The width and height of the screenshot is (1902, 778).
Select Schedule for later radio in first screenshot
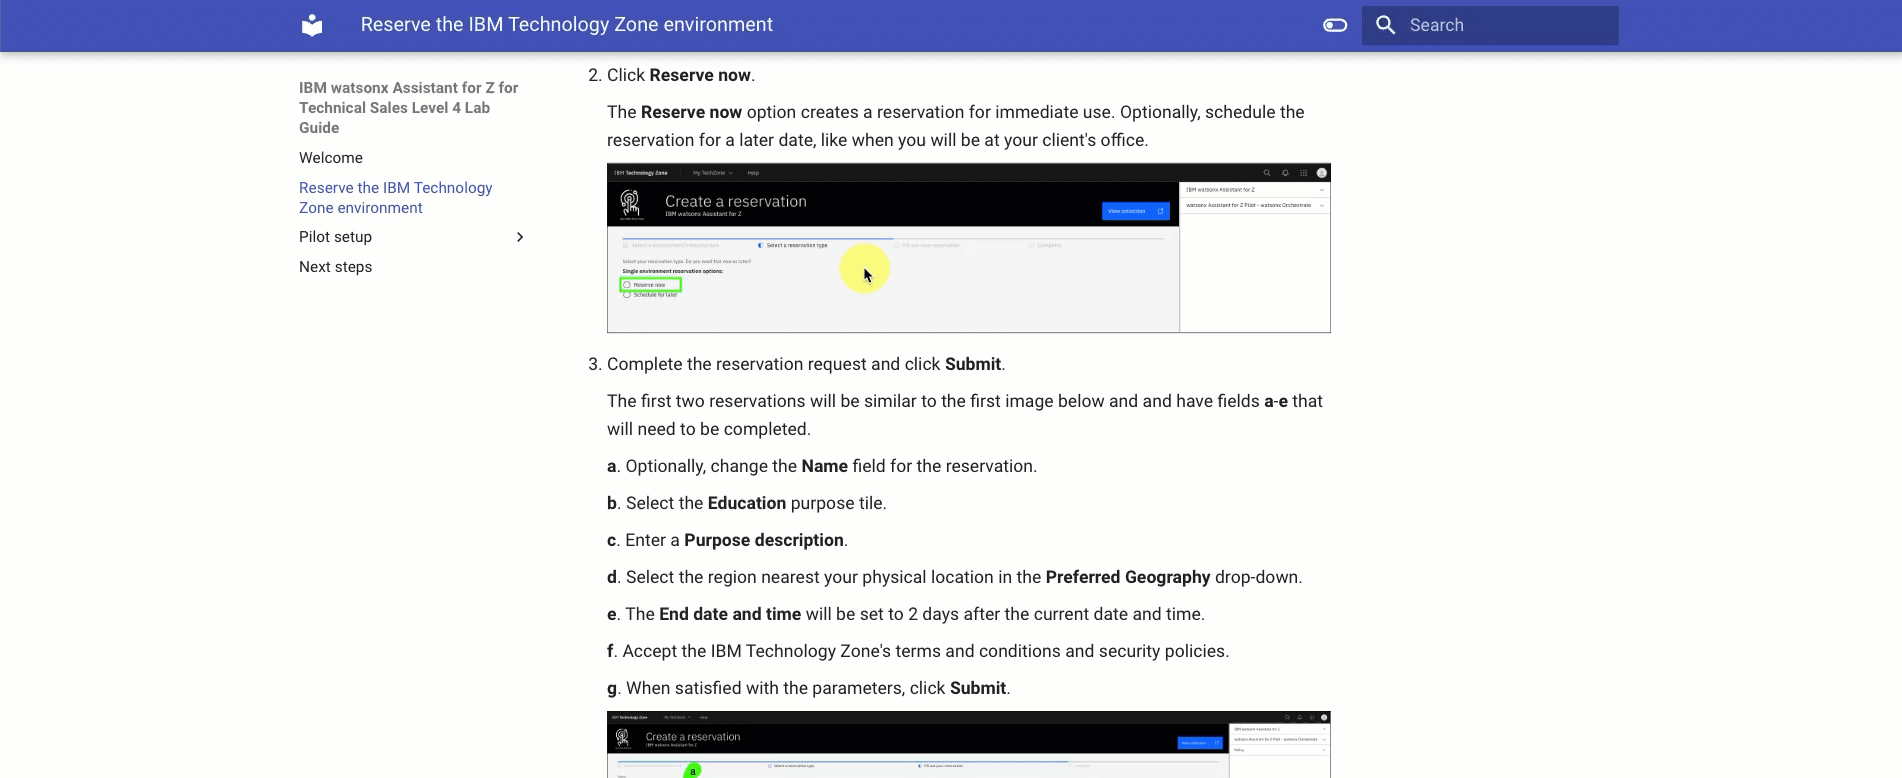627,295
